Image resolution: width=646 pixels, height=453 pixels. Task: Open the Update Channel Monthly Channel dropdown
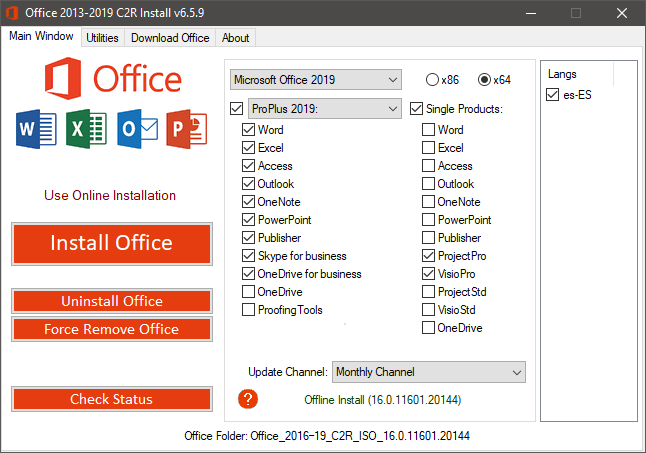click(x=429, y=372)
